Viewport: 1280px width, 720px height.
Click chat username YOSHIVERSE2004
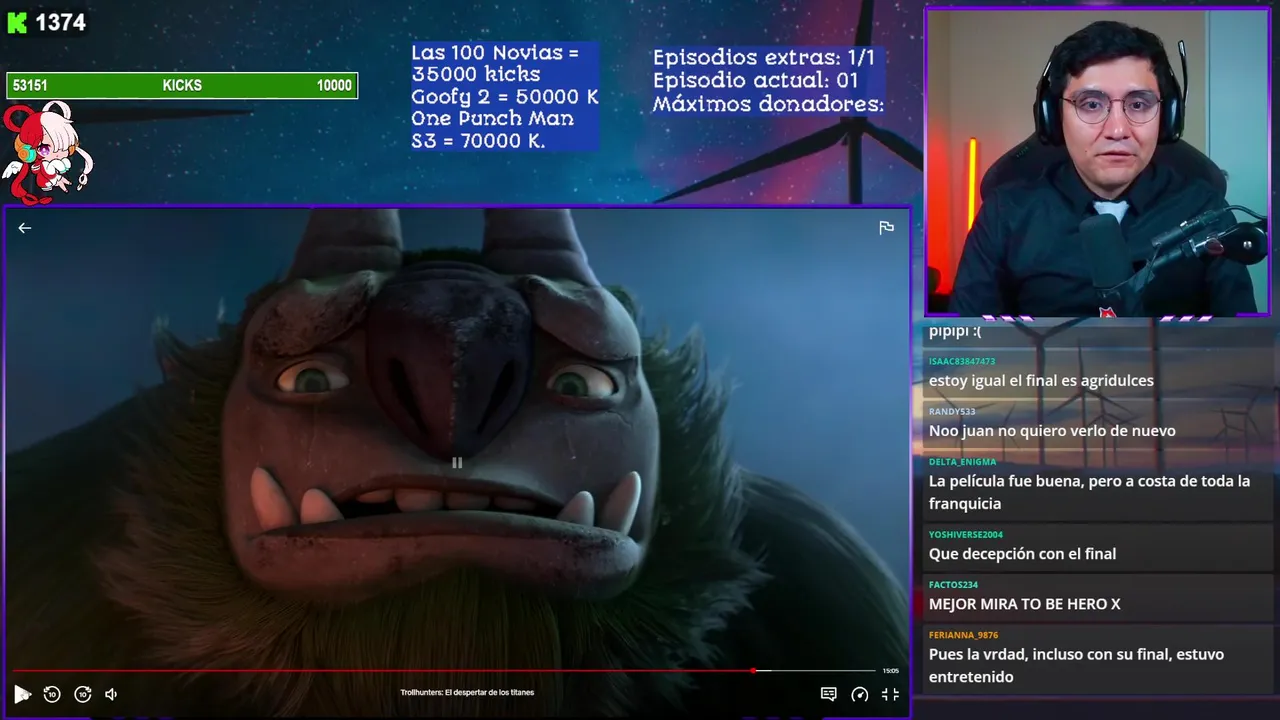[x=966, y=534]
